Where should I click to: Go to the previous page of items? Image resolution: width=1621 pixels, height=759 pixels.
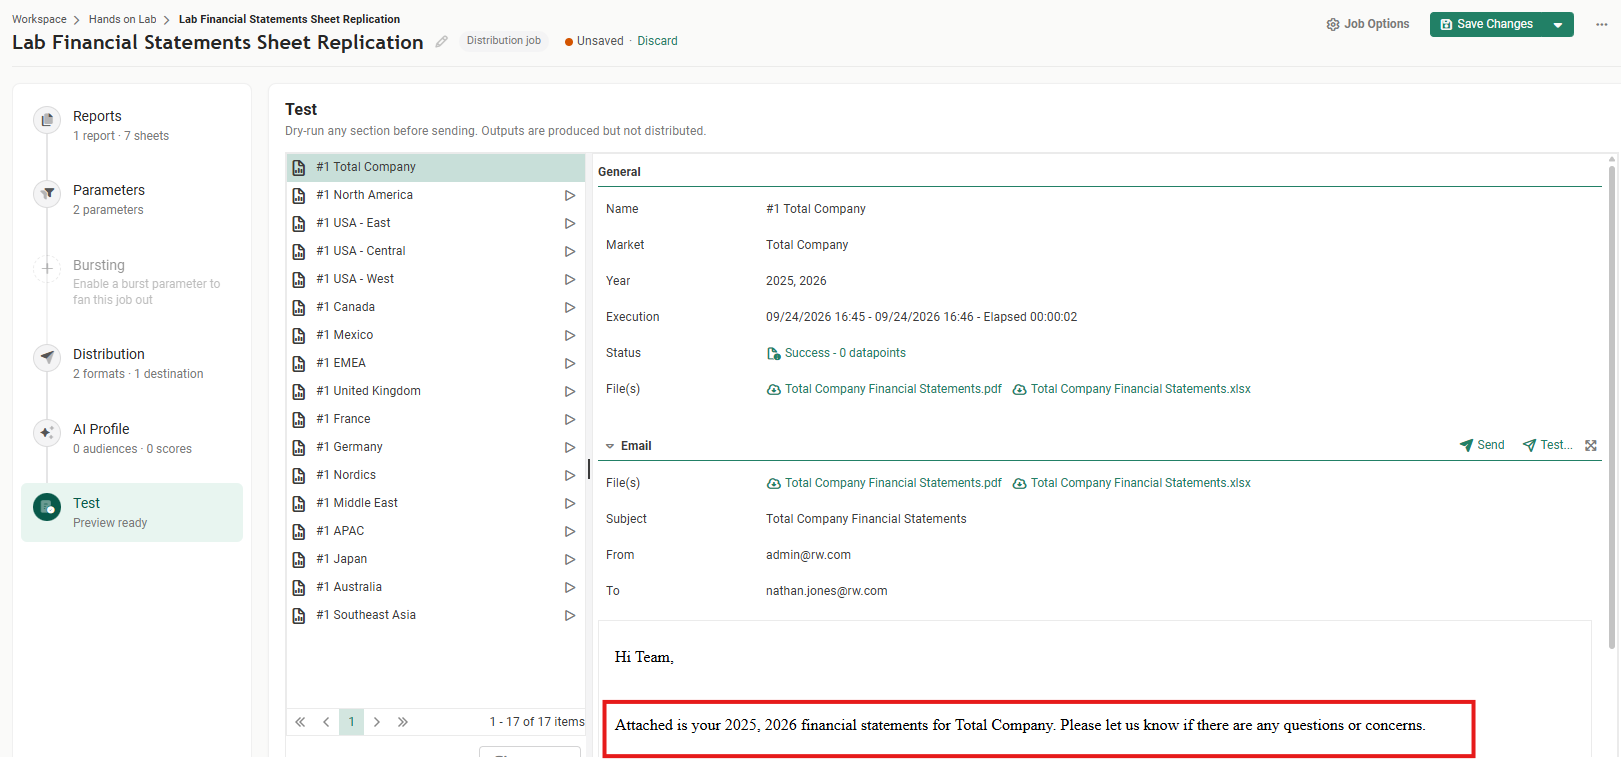click(326, 722)
